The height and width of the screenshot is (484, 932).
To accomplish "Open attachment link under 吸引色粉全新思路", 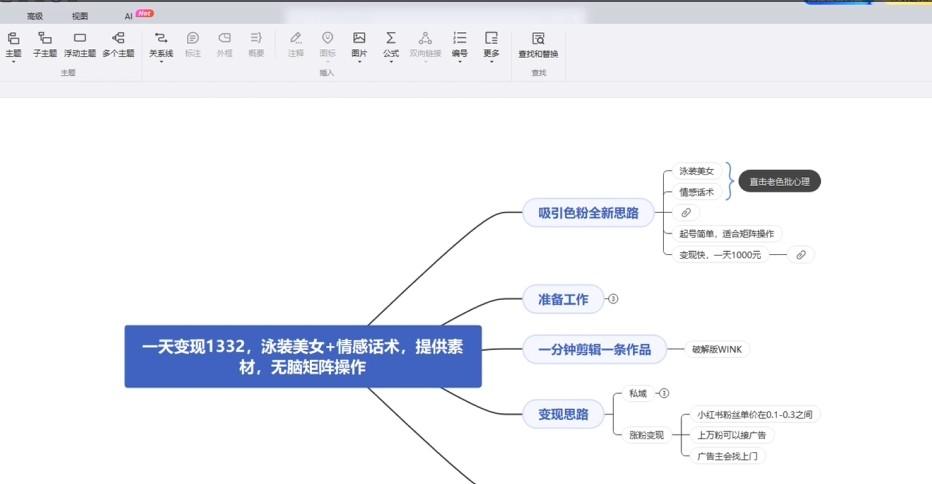I will pos(685,213).
